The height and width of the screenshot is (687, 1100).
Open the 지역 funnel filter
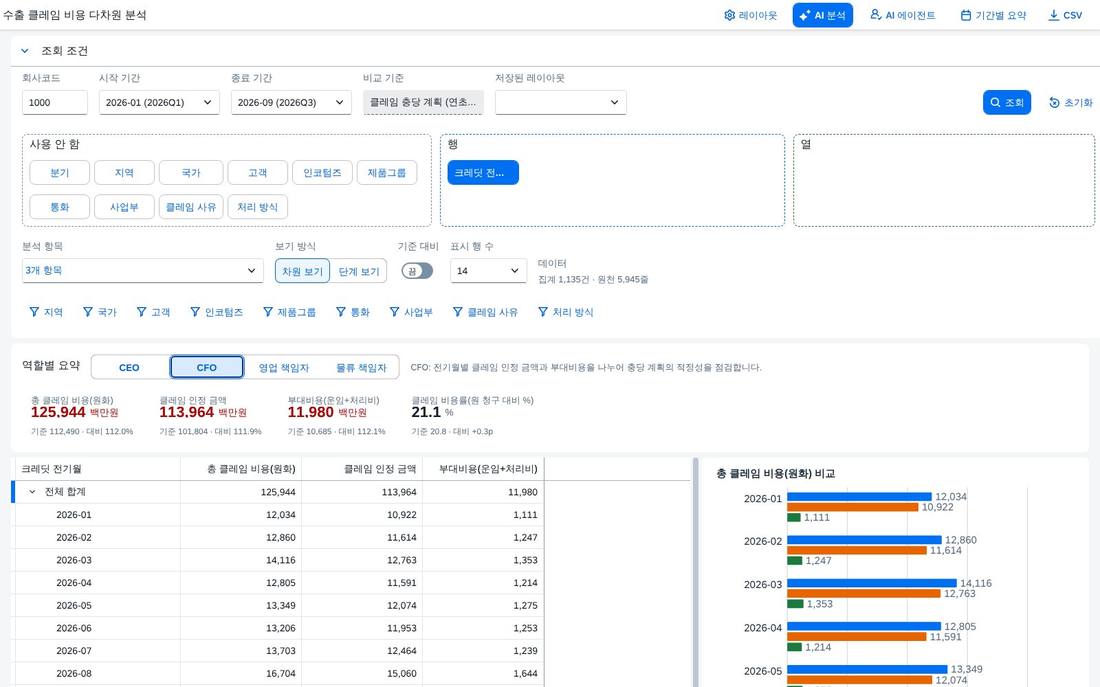coord(46,312)
